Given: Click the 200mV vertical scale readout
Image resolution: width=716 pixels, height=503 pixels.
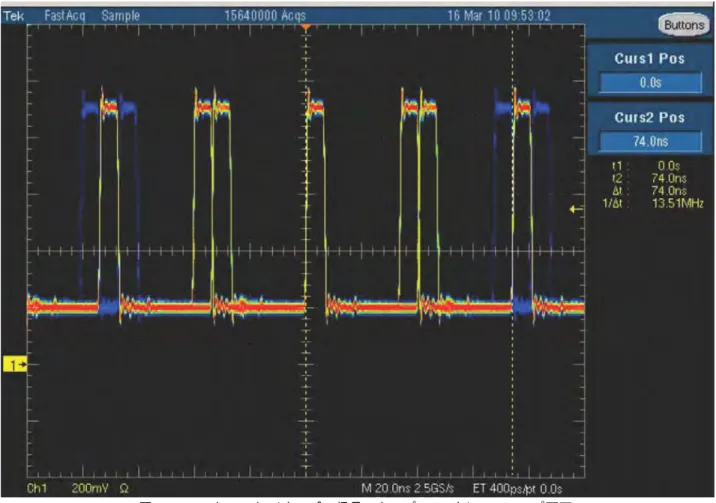Looking at the screenshot, I should (90, 489).
